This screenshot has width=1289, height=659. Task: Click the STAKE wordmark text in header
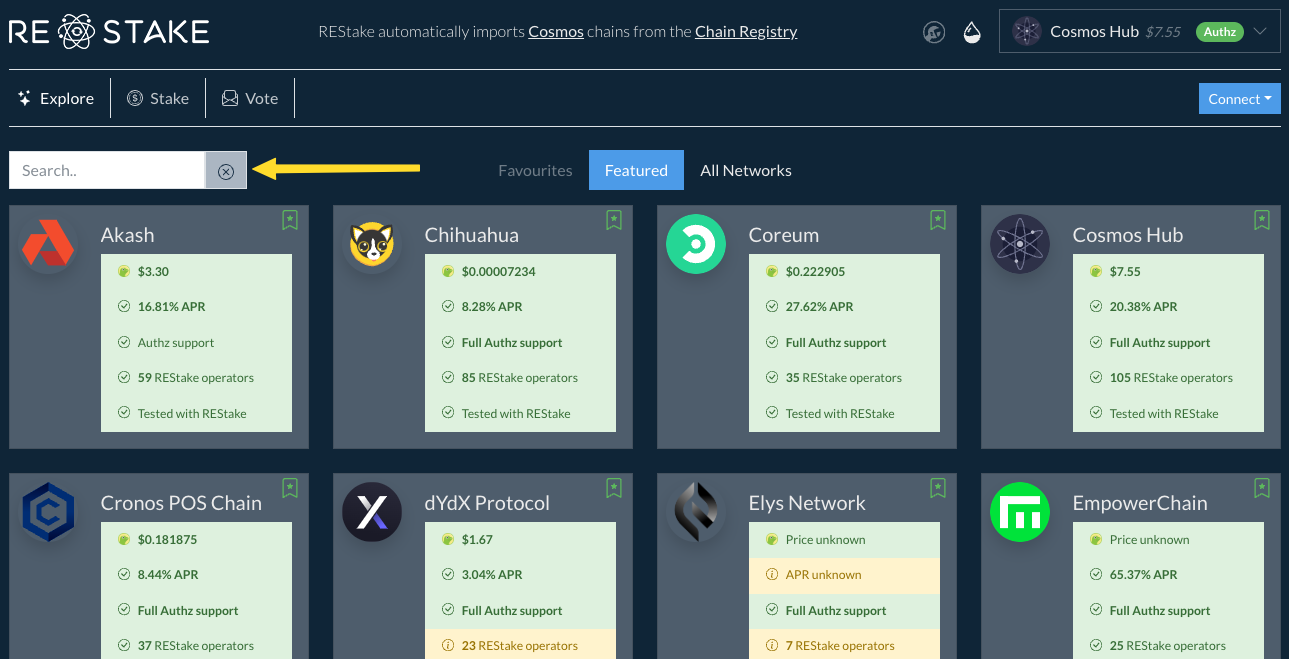tap(156, 32)
